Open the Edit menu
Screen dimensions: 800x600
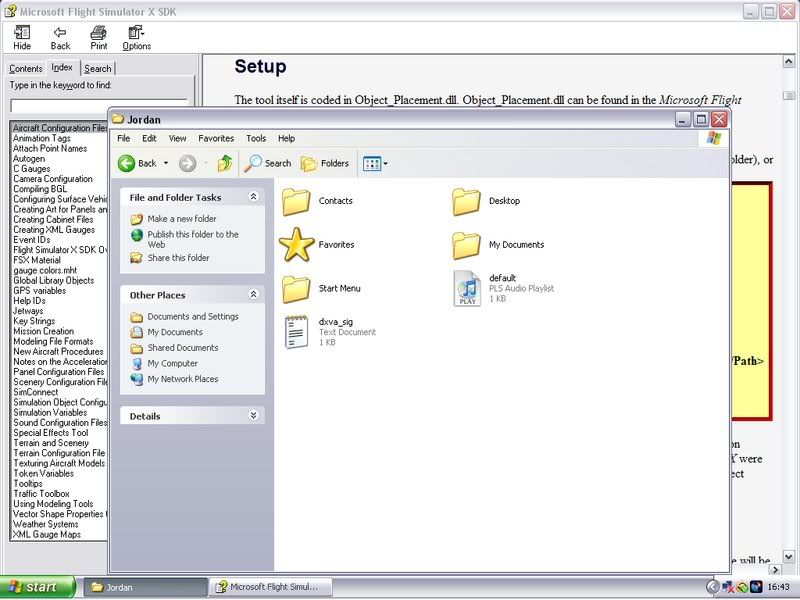coord(149,138)
